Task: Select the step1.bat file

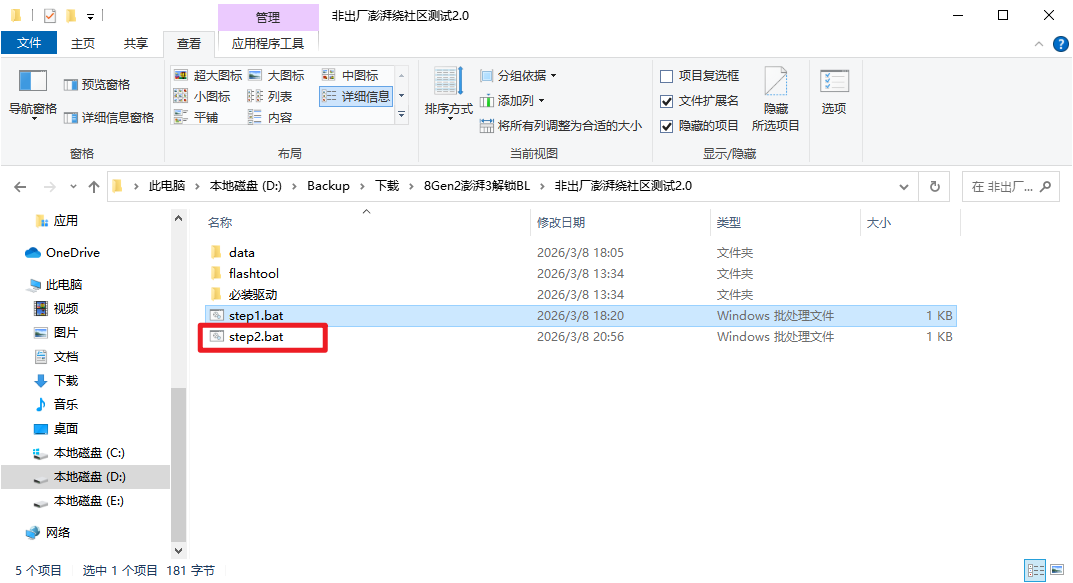Action: click(x=580, y=315)
